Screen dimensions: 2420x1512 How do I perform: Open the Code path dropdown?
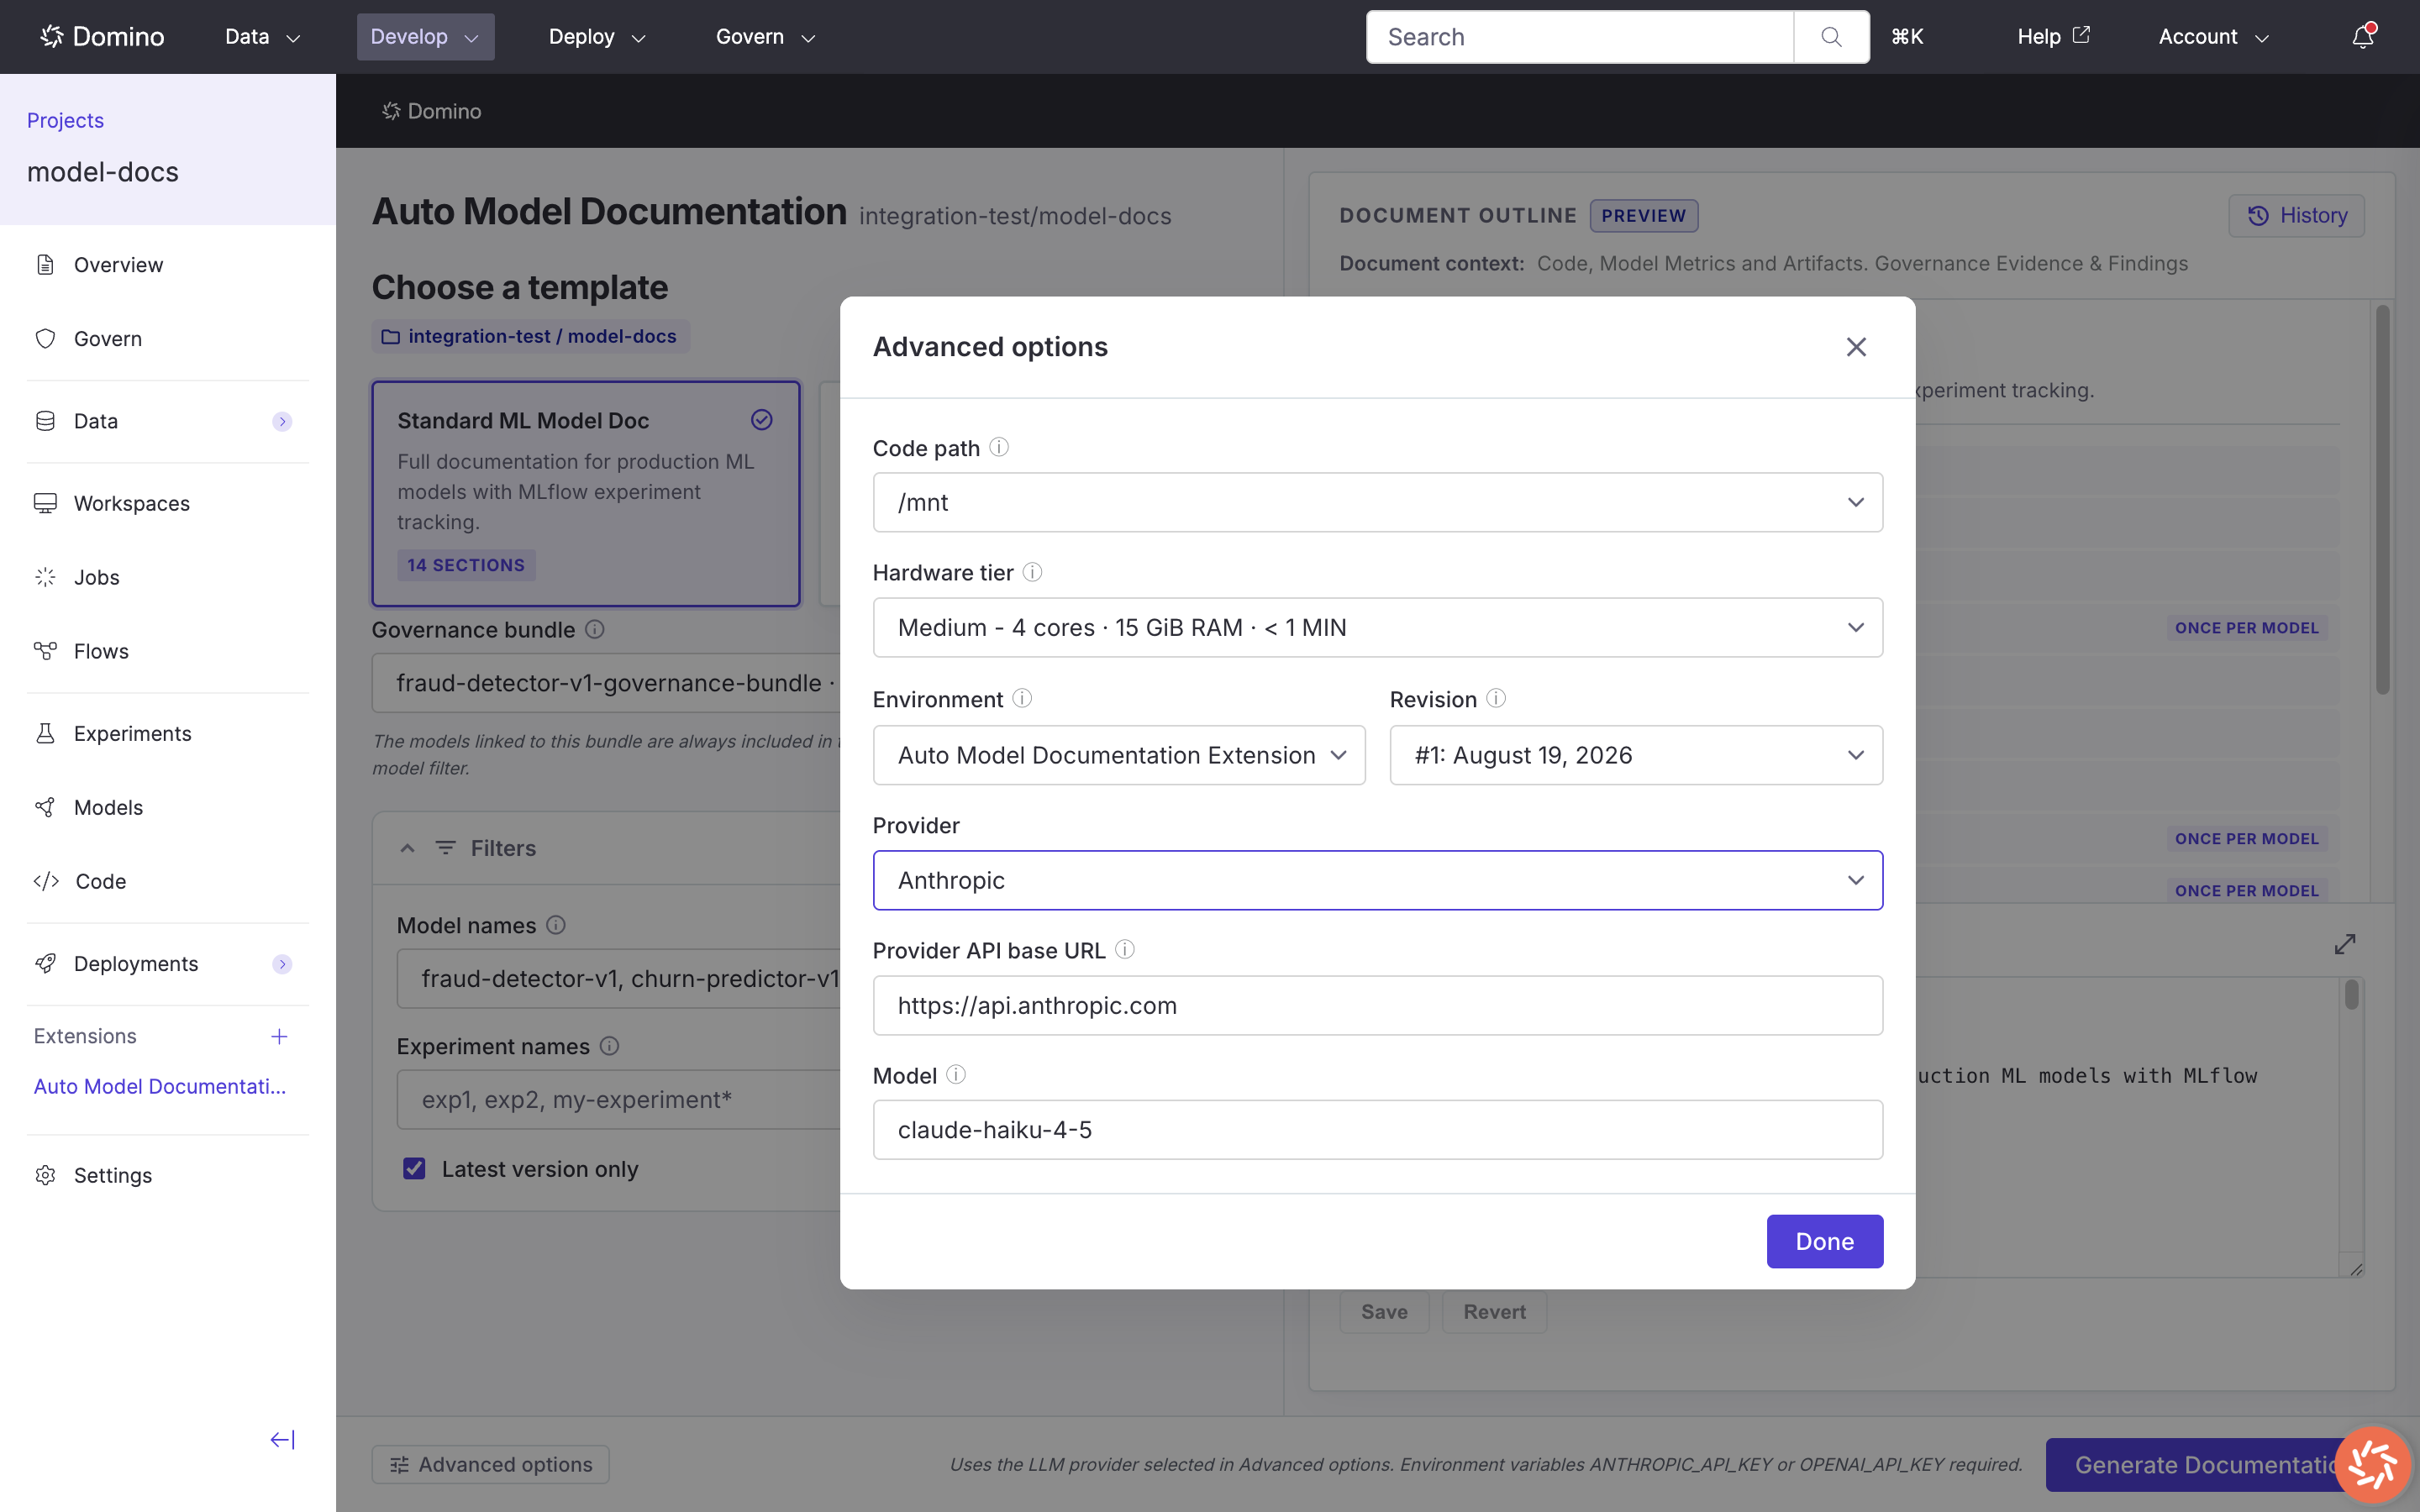(x=1377, y=502)
